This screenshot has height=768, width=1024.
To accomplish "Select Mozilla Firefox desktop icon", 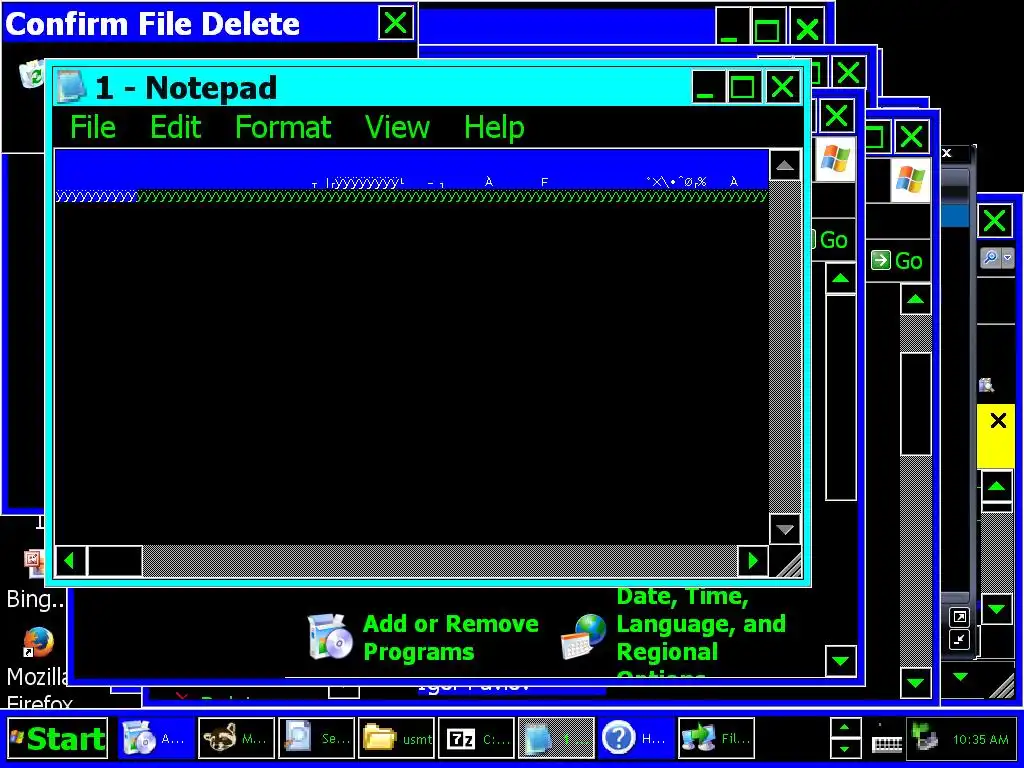I will [37, 643].
